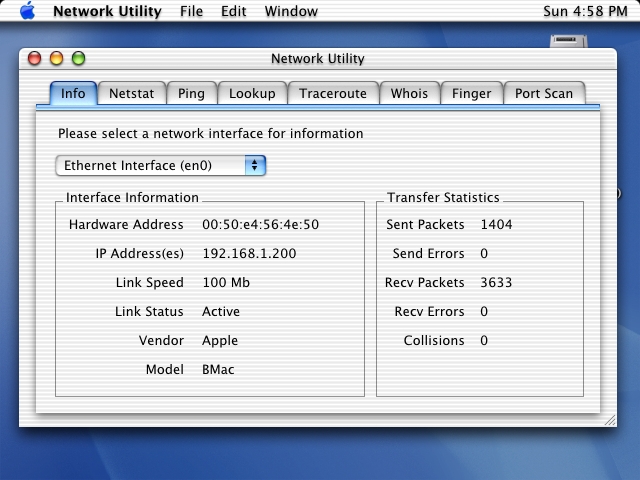Click the red close window button
This screenshot has width=640, height=480.
tap(35, 58)
